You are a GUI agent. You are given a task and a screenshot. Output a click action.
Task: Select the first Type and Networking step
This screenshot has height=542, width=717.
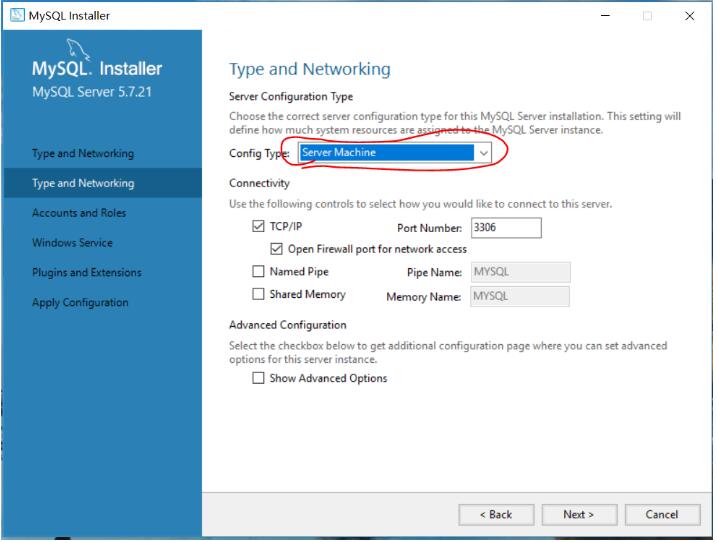point(83,154)
